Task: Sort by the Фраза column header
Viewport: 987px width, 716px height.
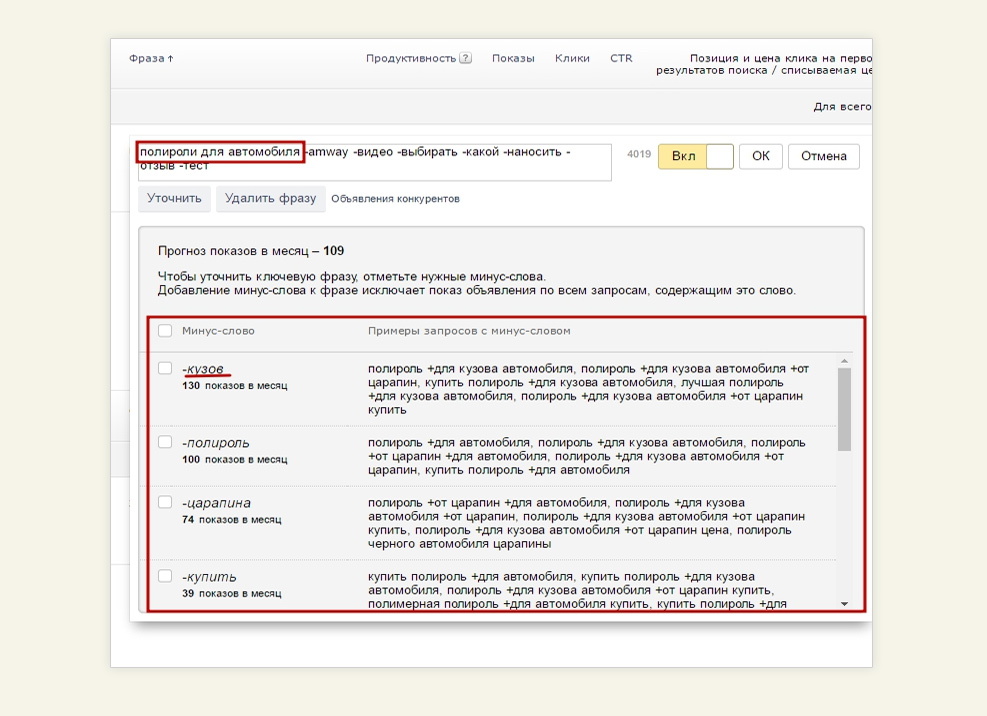Action: 151,59
